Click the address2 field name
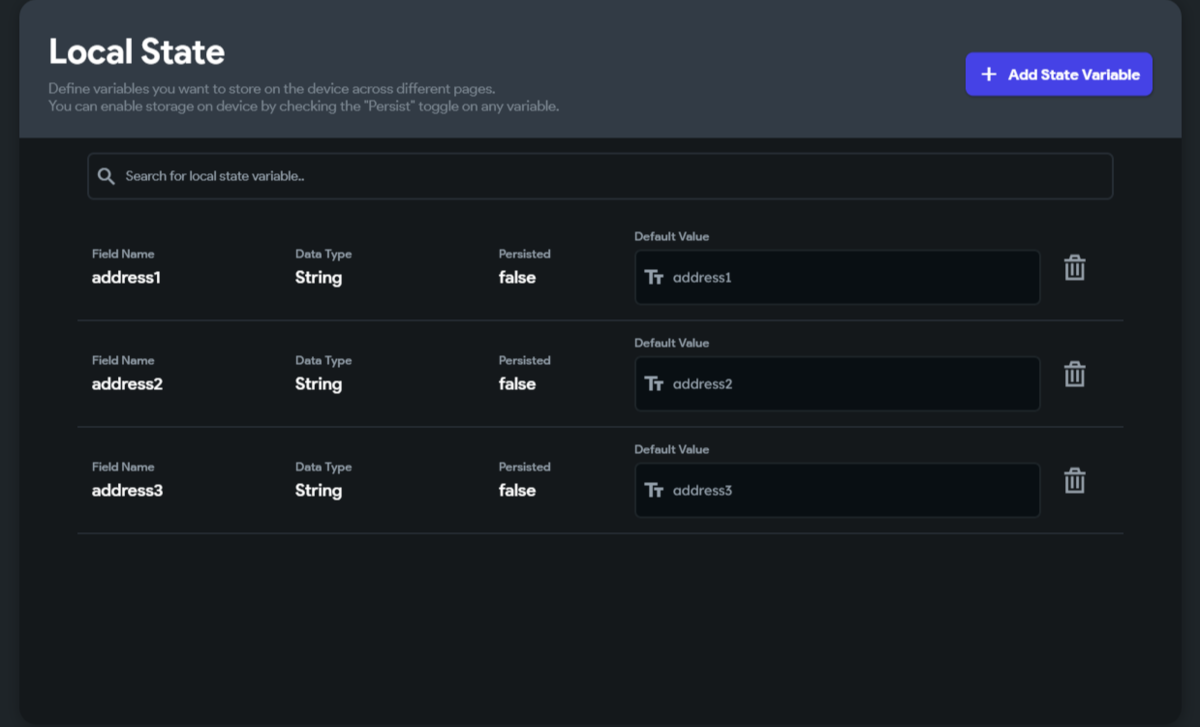The width and height of the screenshot is (1200, 727). pyautogui.click(x=127, y=384)
